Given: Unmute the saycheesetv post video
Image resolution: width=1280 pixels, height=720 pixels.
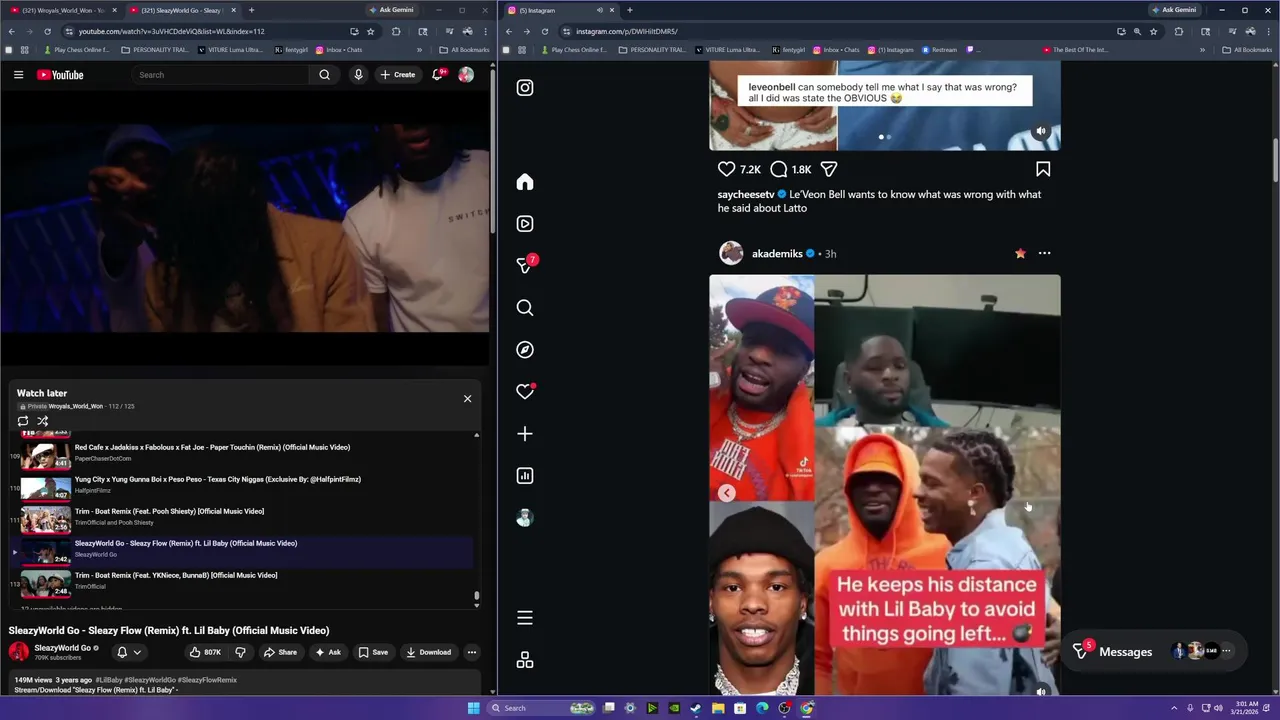Looking at the screenshot, I should click(x=1041, y=131).
